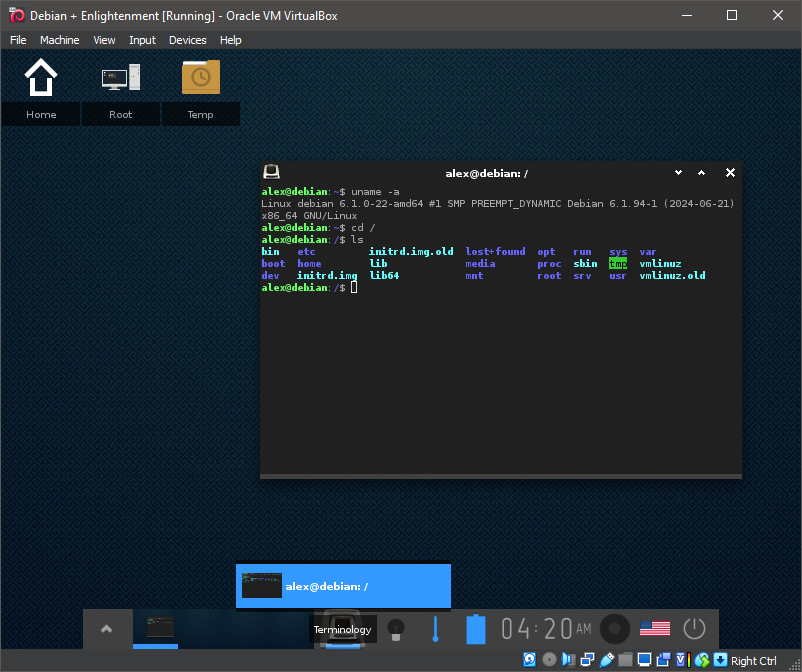
Task: Shade the terminal with the down chevron
Action: coord(678,172)
